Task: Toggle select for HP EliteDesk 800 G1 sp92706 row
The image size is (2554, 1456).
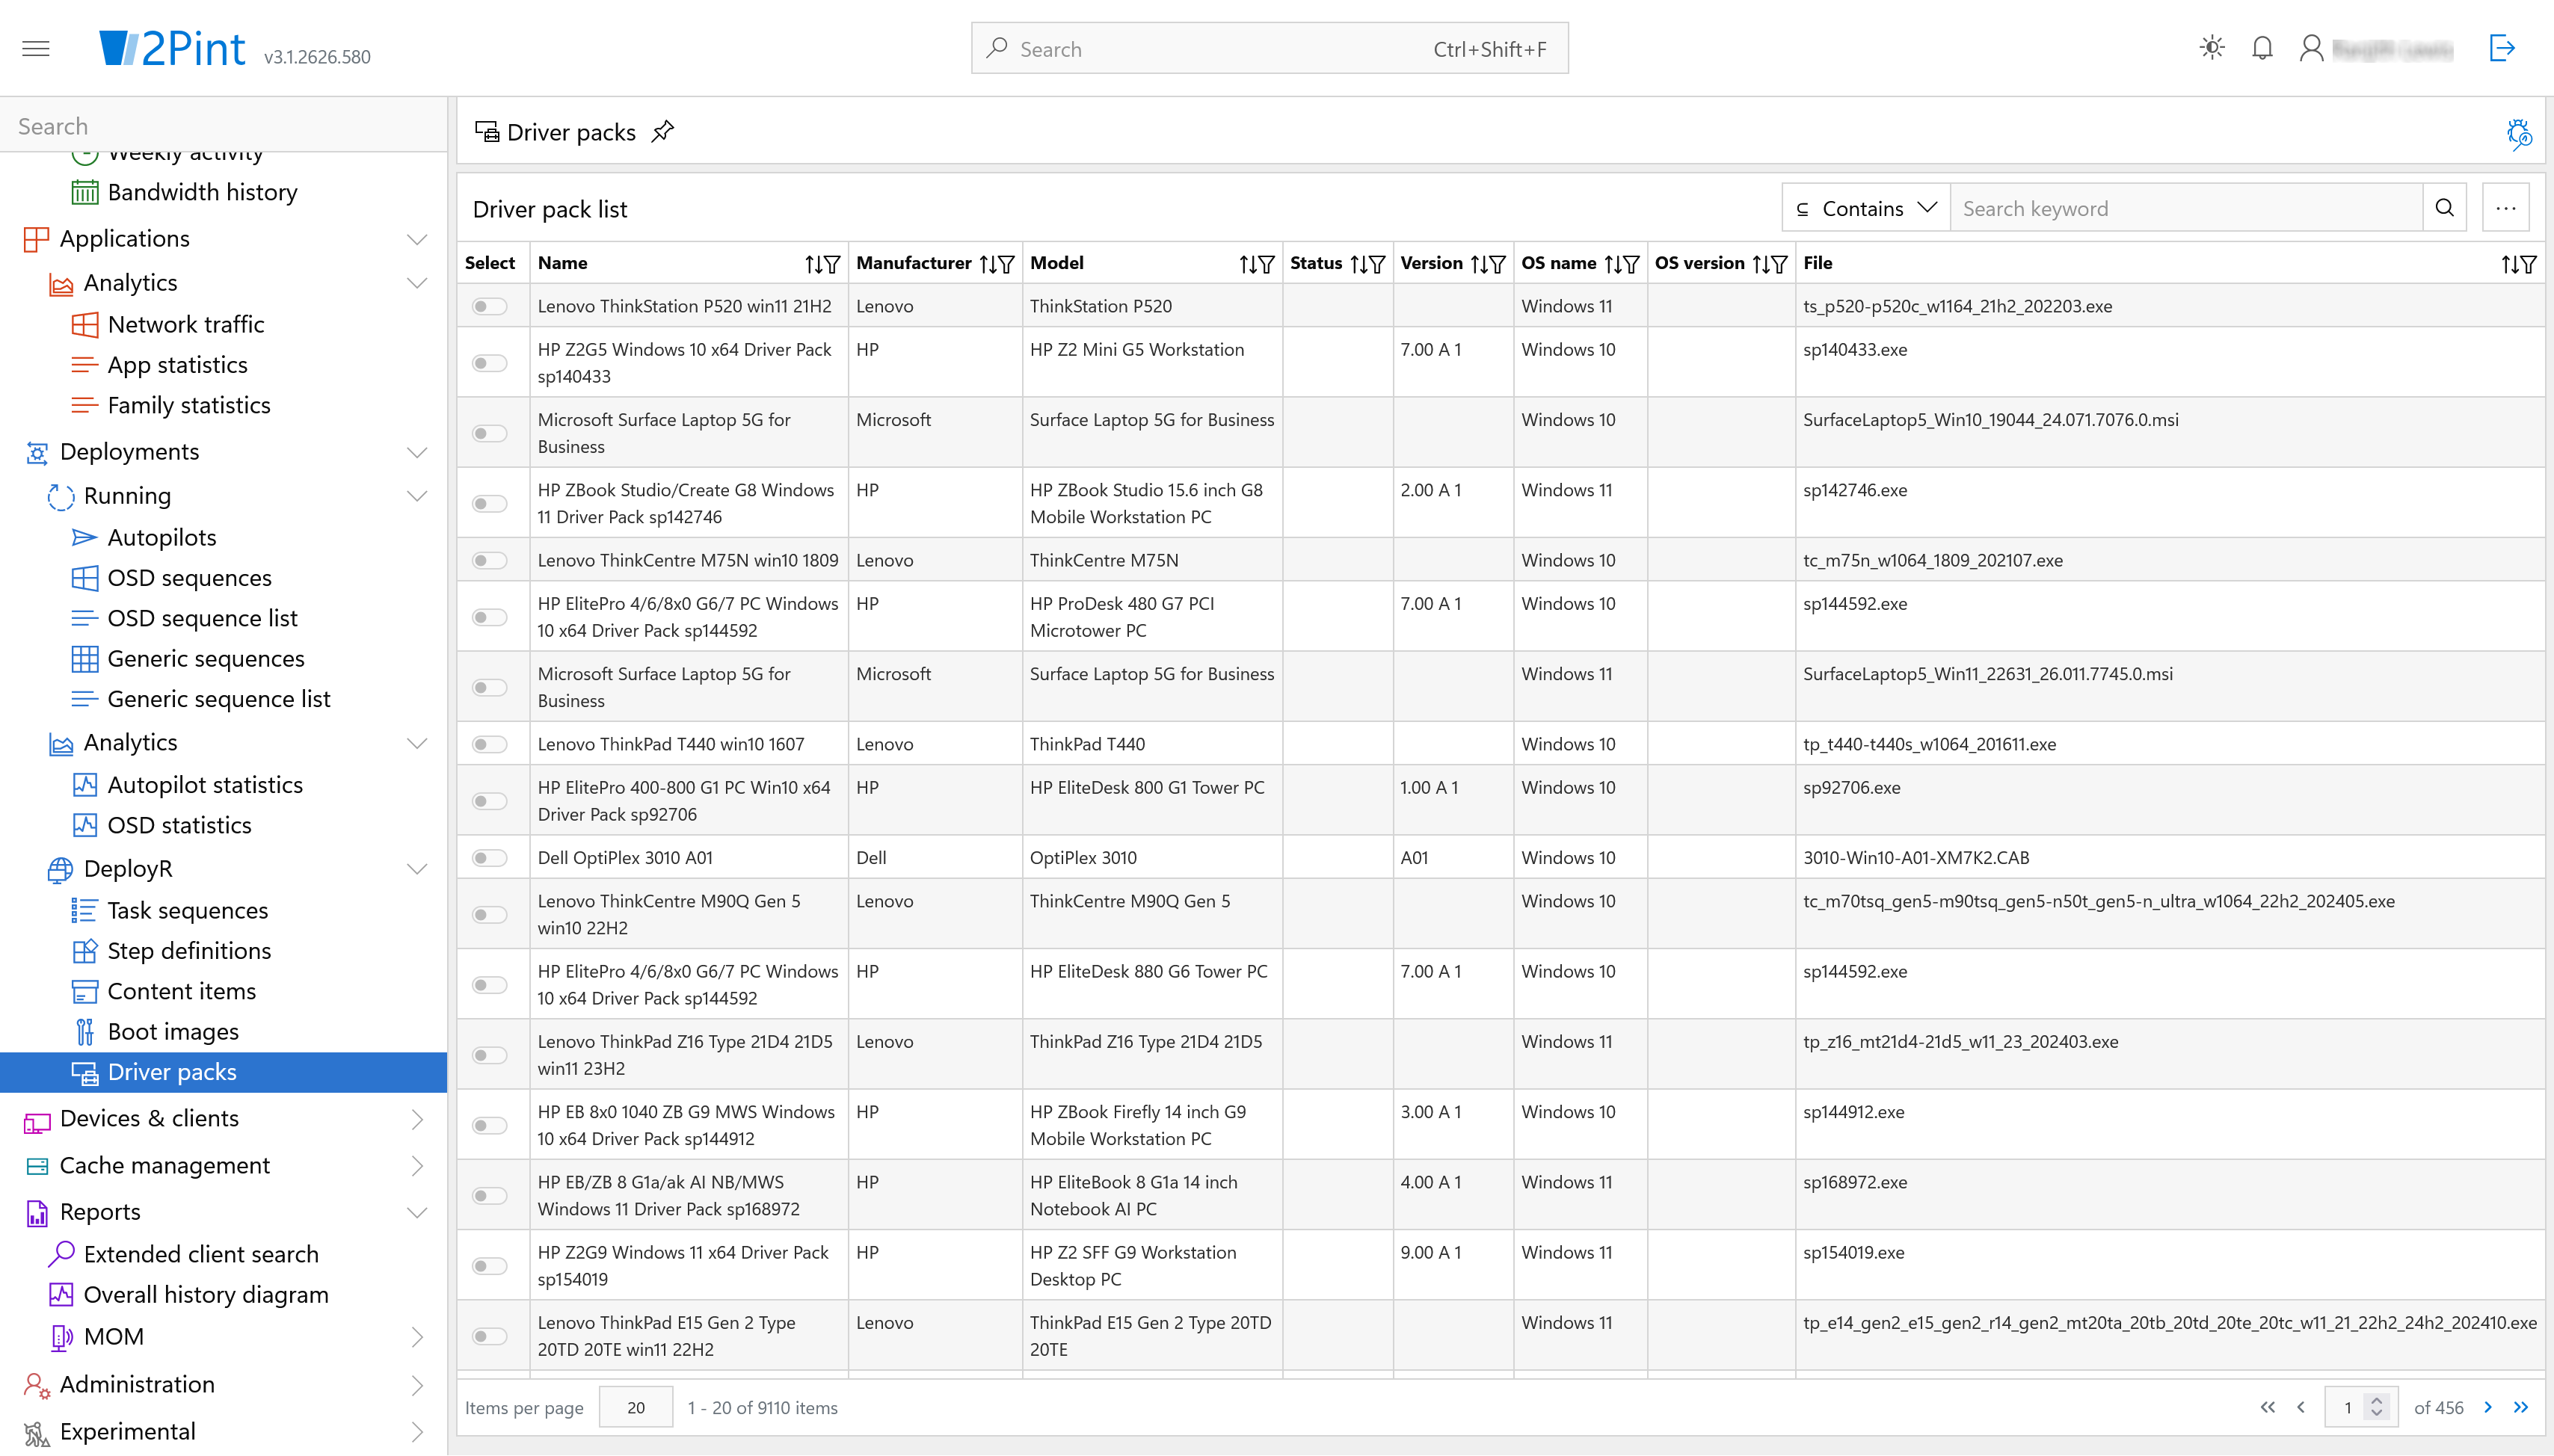Action: point(490,801)
